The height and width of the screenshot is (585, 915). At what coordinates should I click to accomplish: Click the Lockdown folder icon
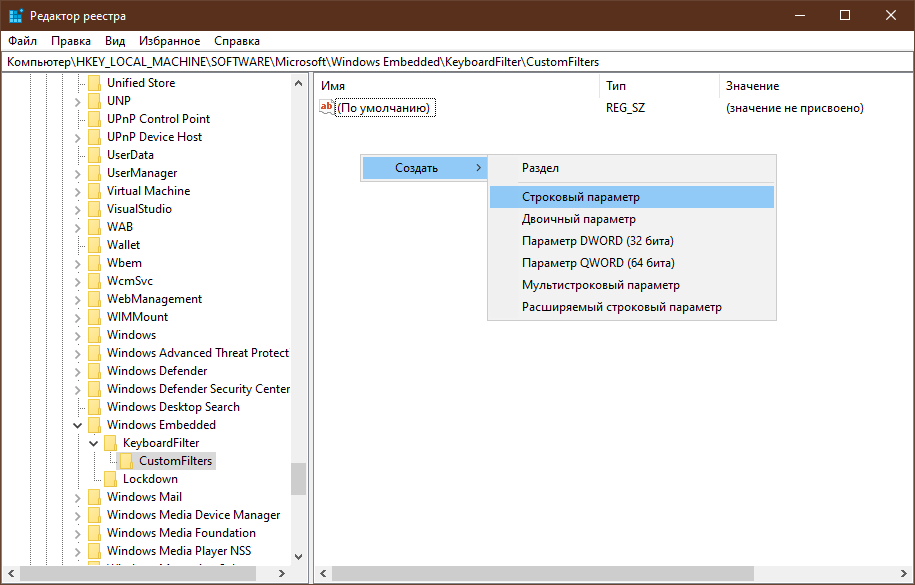coord(110,479)
